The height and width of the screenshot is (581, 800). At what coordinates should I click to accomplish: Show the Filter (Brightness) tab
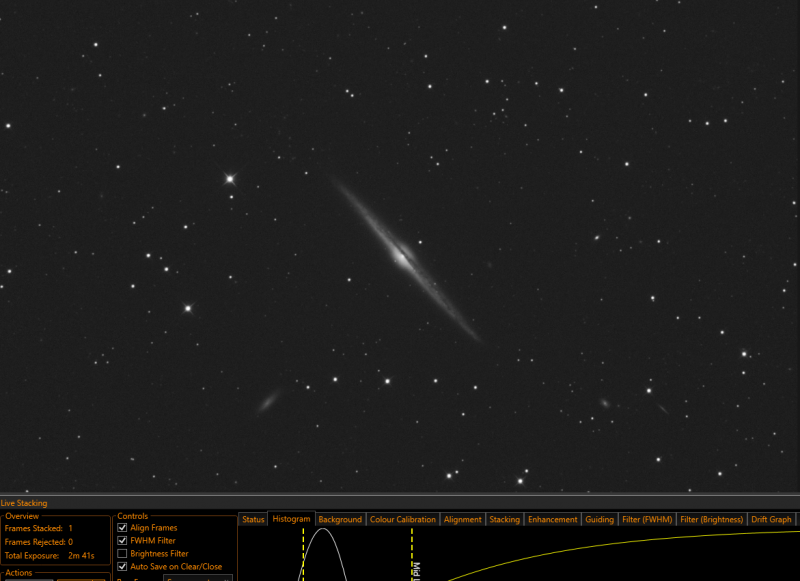point(711,519)
